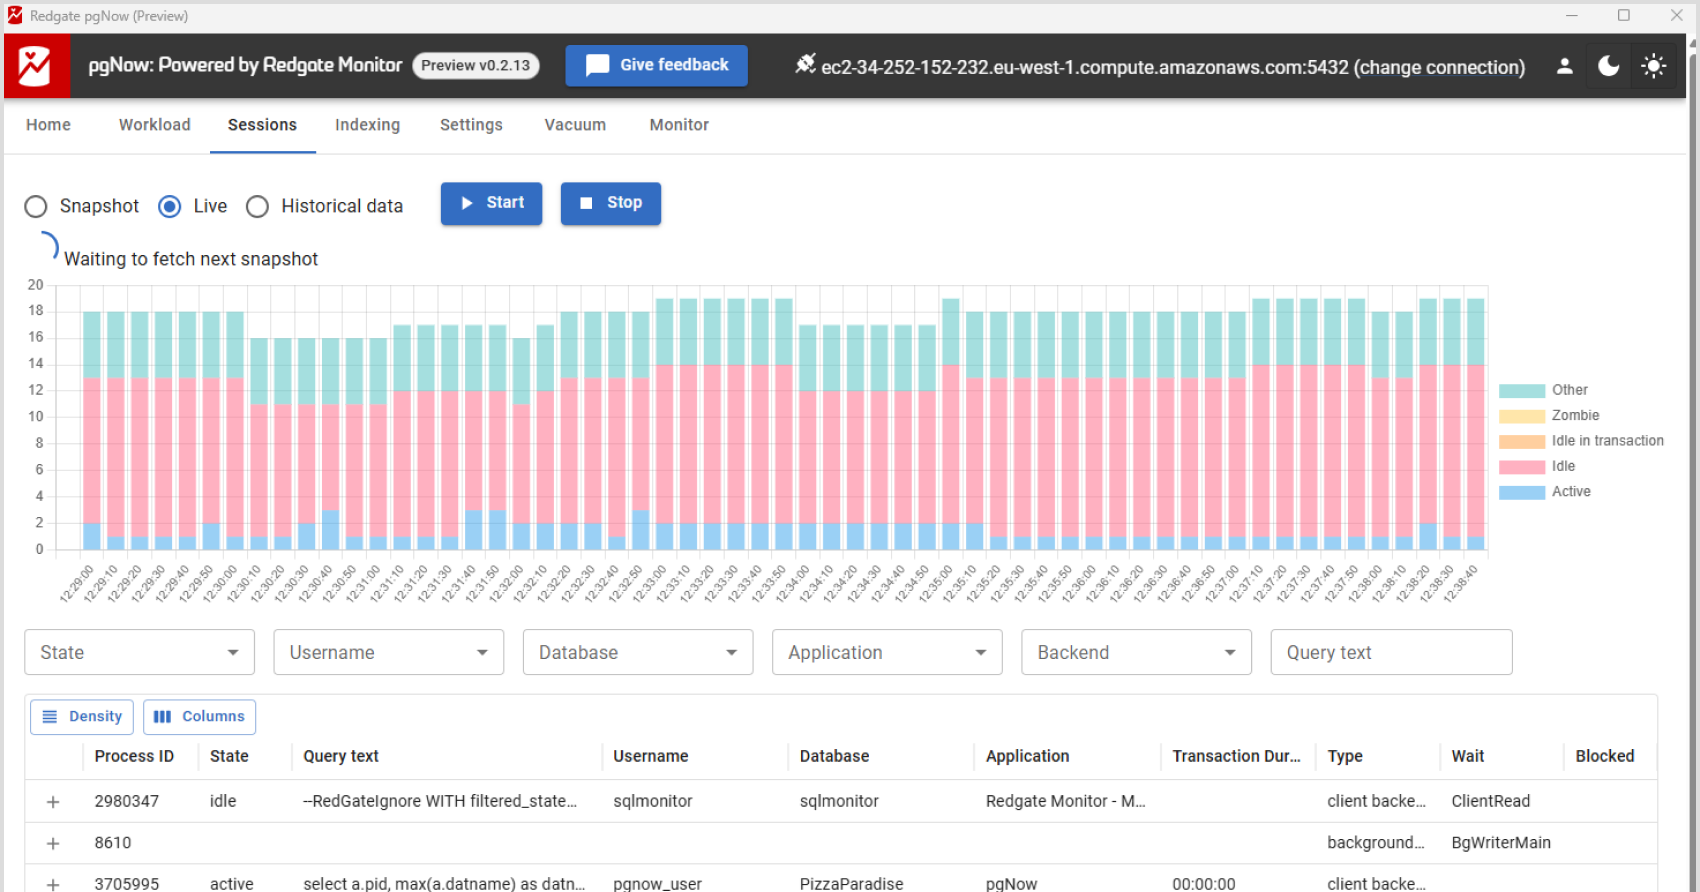Click the Preview v0.2.13 version badge
Viewport: 1700px width, 892px height.
476,65
